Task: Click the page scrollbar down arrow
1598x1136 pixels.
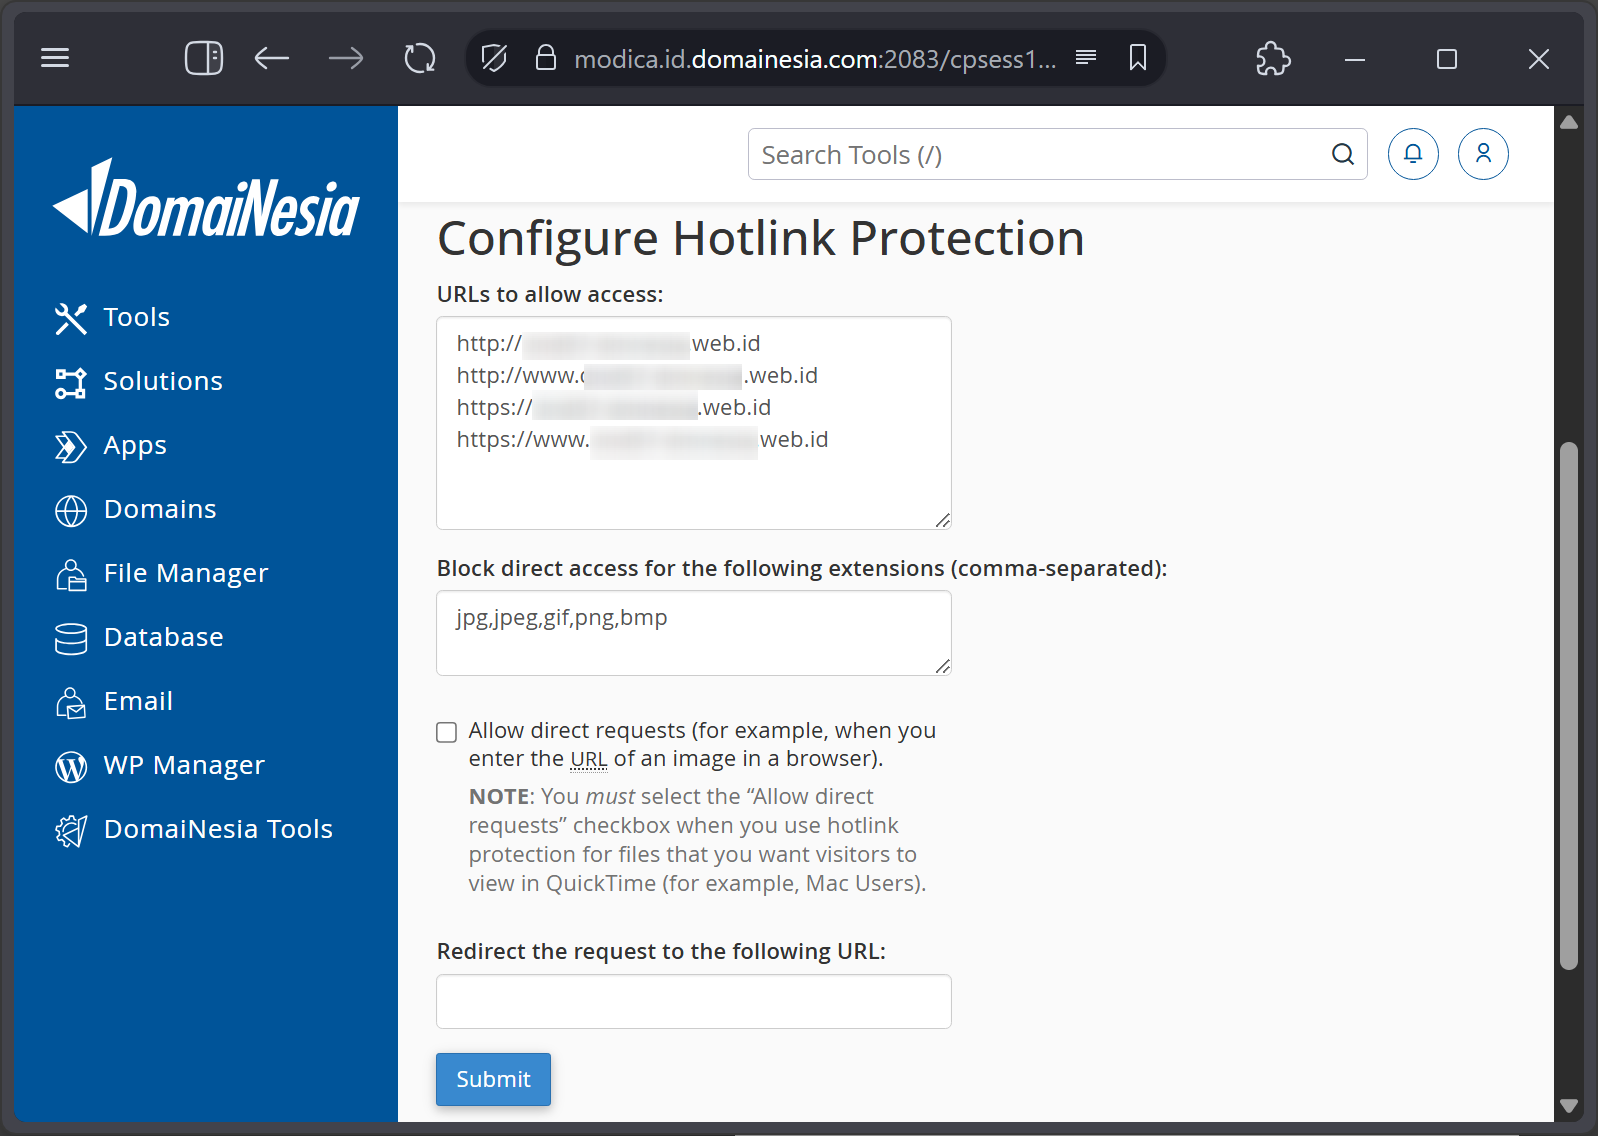Action: pyautogui.click(x=1569, y=1106)
